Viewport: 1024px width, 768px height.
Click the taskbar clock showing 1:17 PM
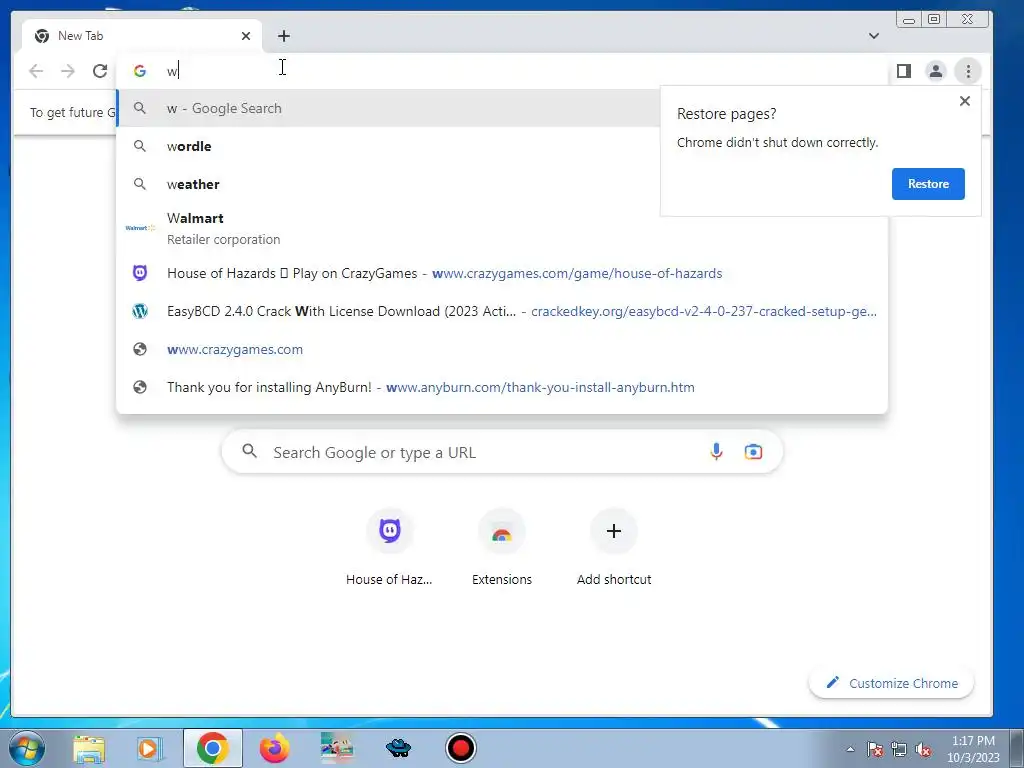pyautogui.click(x=973, y=749)
